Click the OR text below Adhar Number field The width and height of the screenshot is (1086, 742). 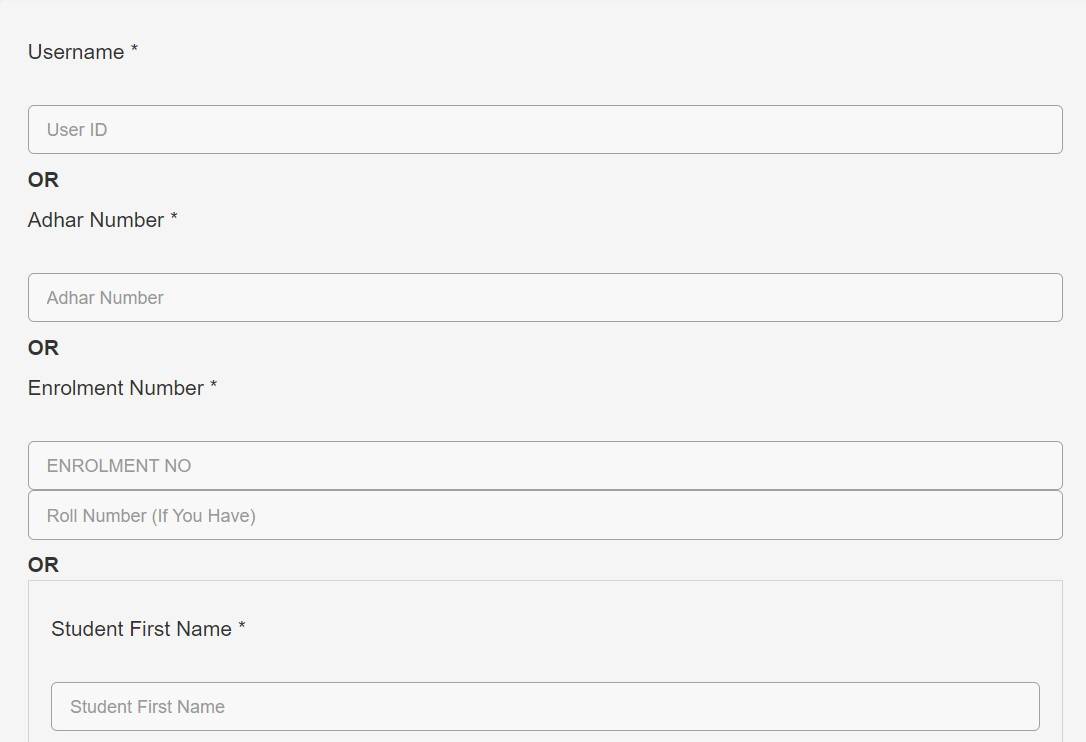click(43, 348)
